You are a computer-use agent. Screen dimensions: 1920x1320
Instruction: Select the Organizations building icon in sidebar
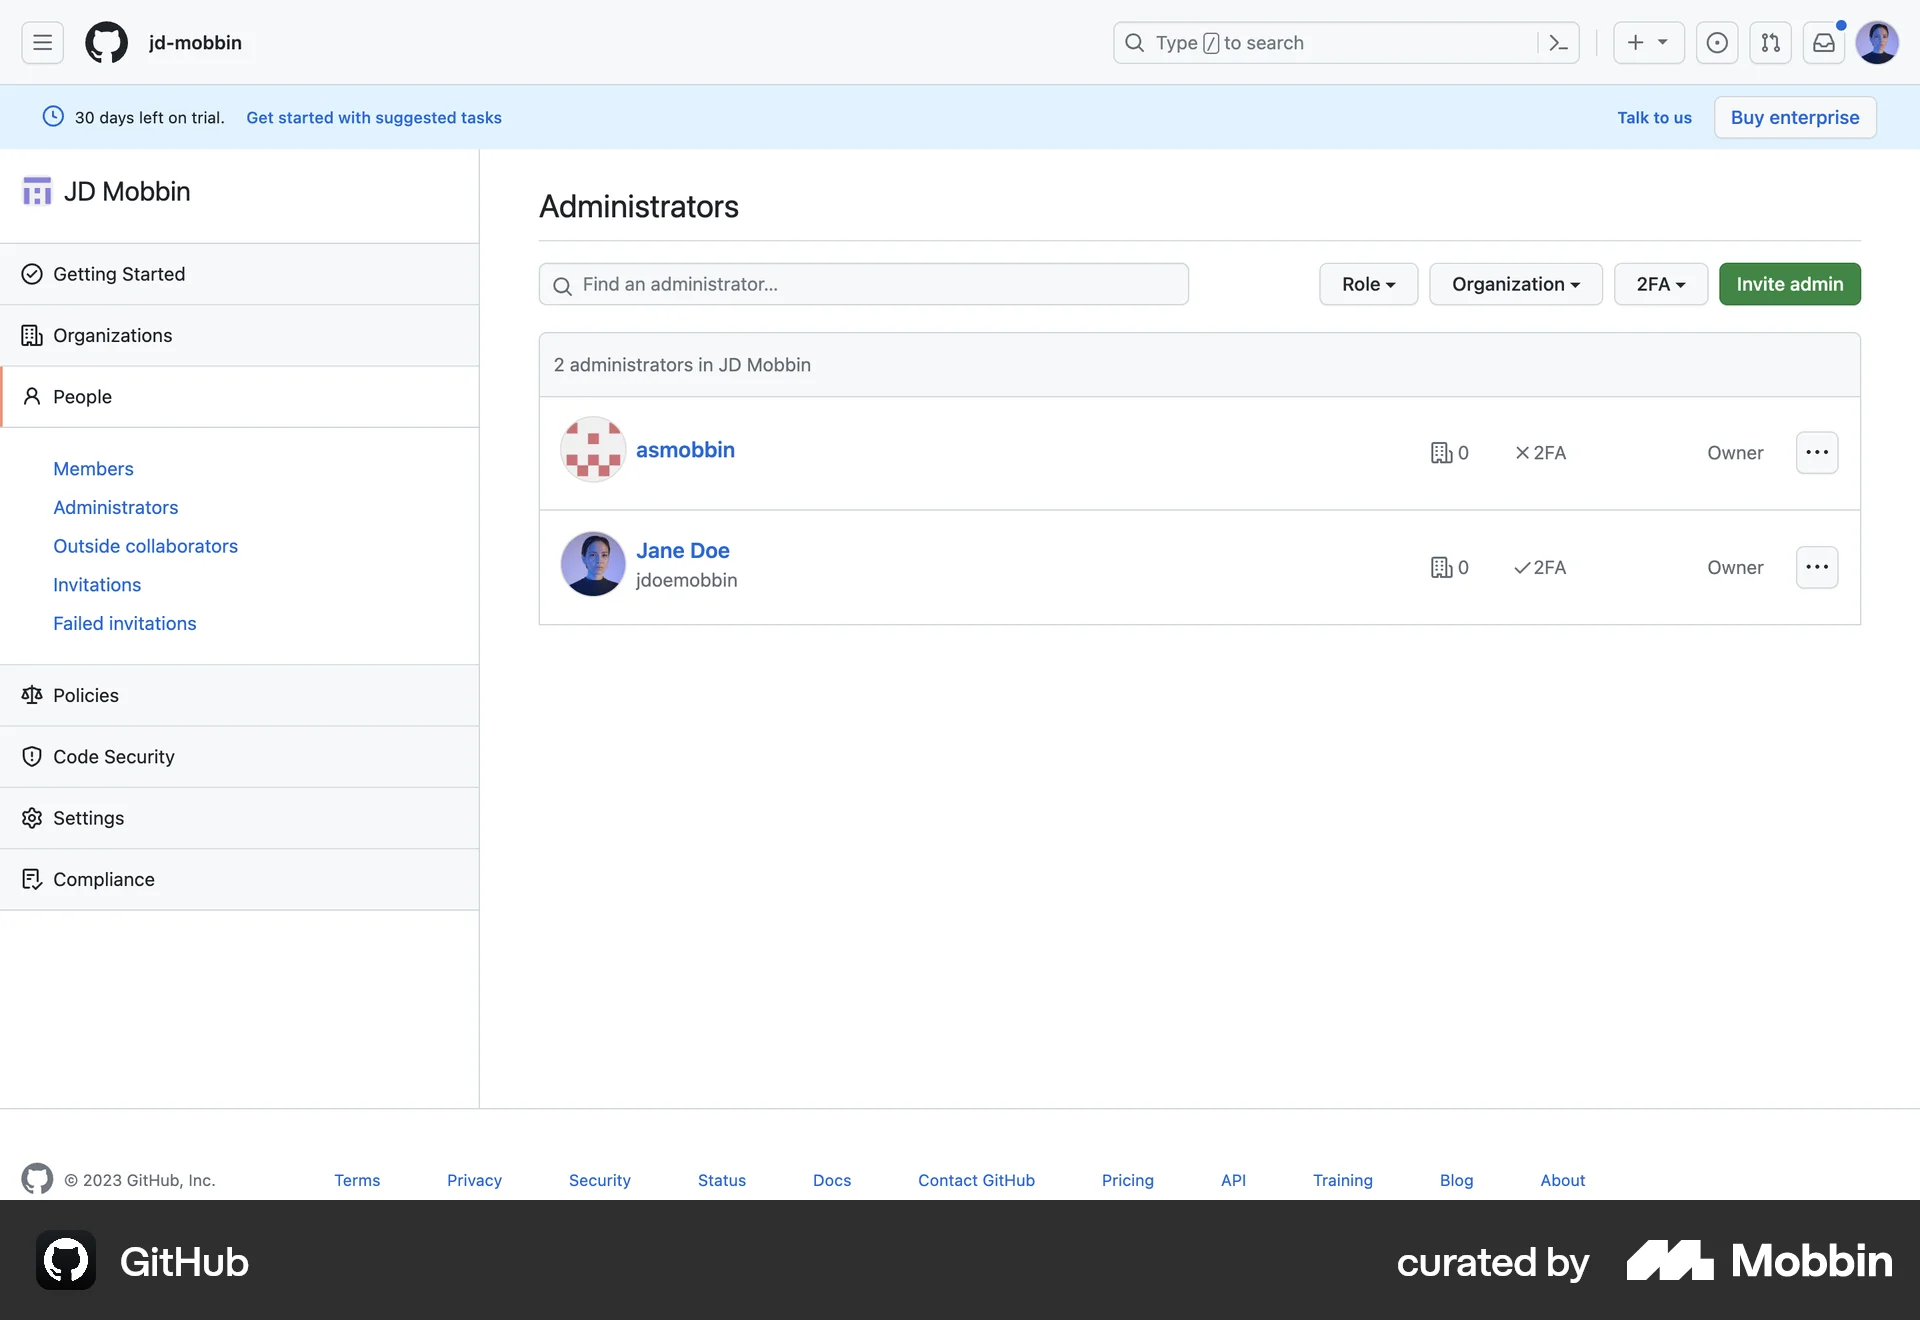(32, 336)
